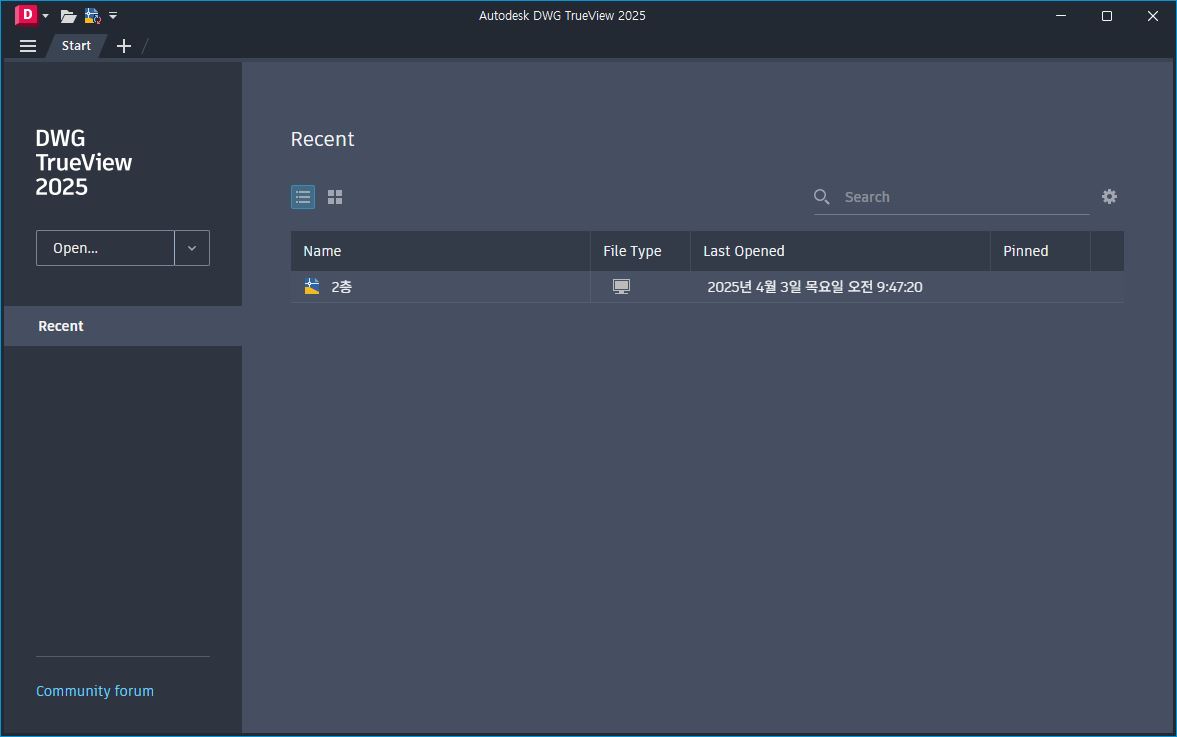Viewport: 1177px width, 737px height.
Task: Sort by File Type column header
Action: [640, 251]
